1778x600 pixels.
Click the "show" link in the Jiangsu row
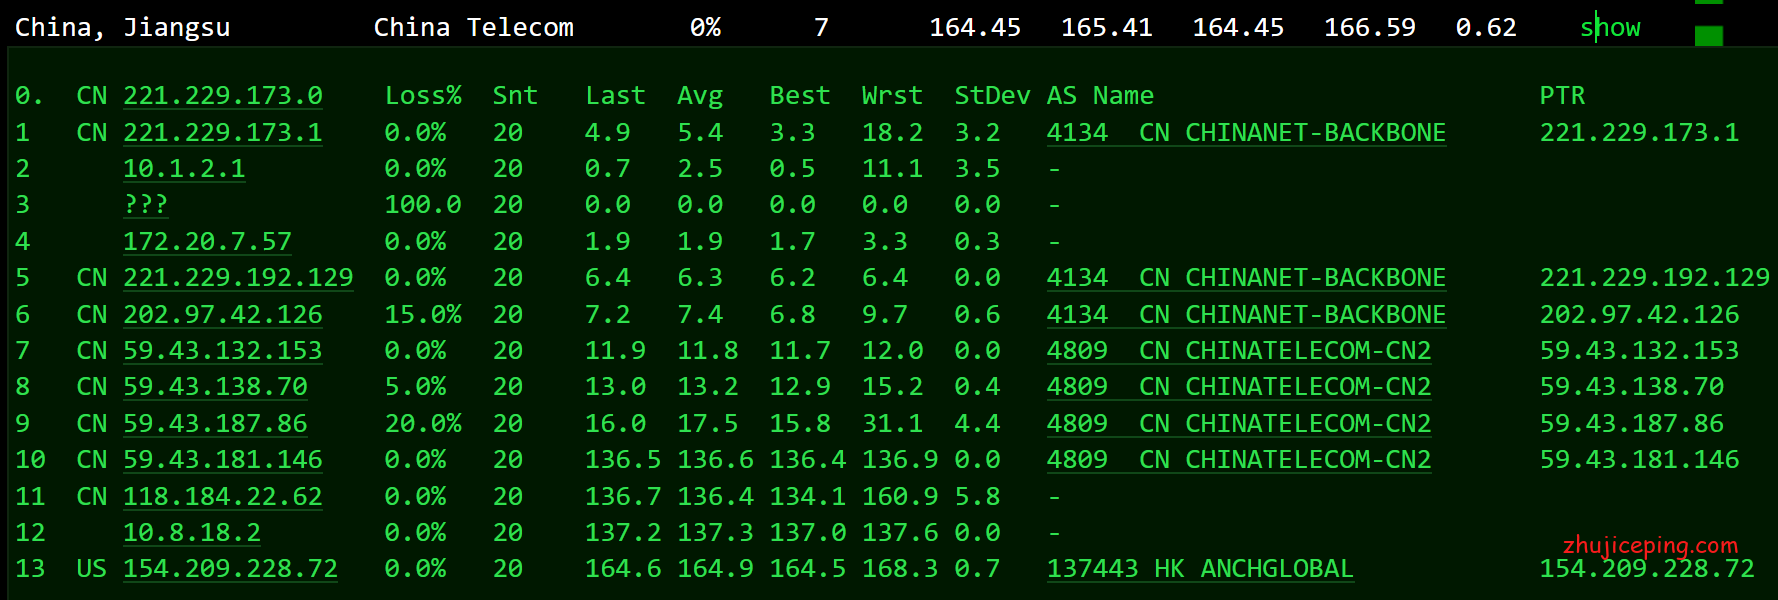[x=1610, y=28]
